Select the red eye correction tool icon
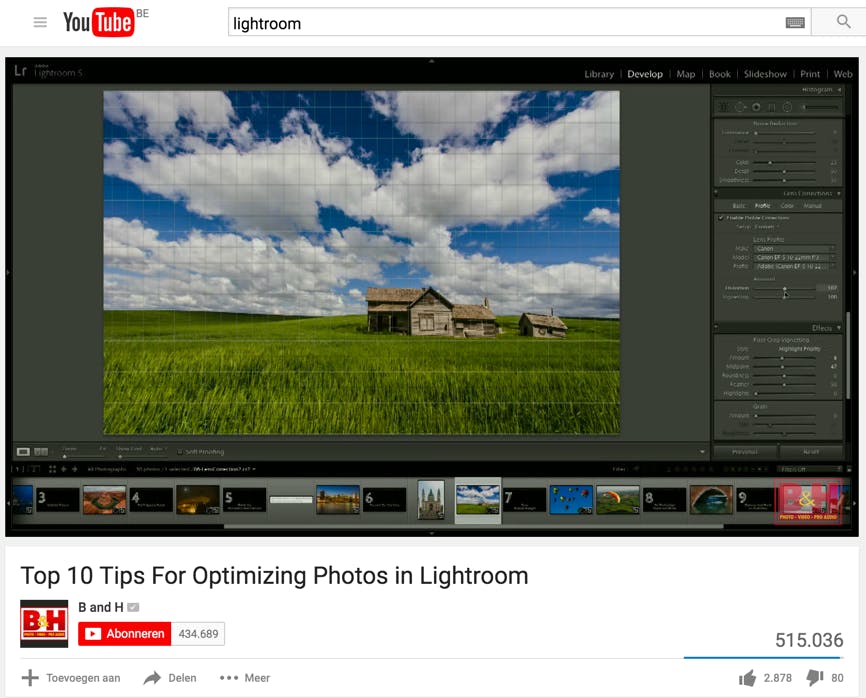866x698 pixels. pos(756,107)
